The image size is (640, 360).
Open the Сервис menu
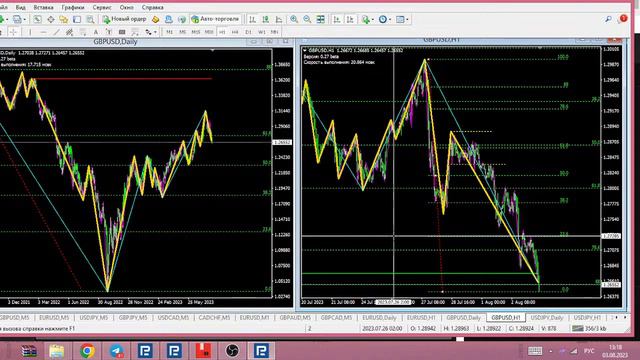(x=102, y=7)
